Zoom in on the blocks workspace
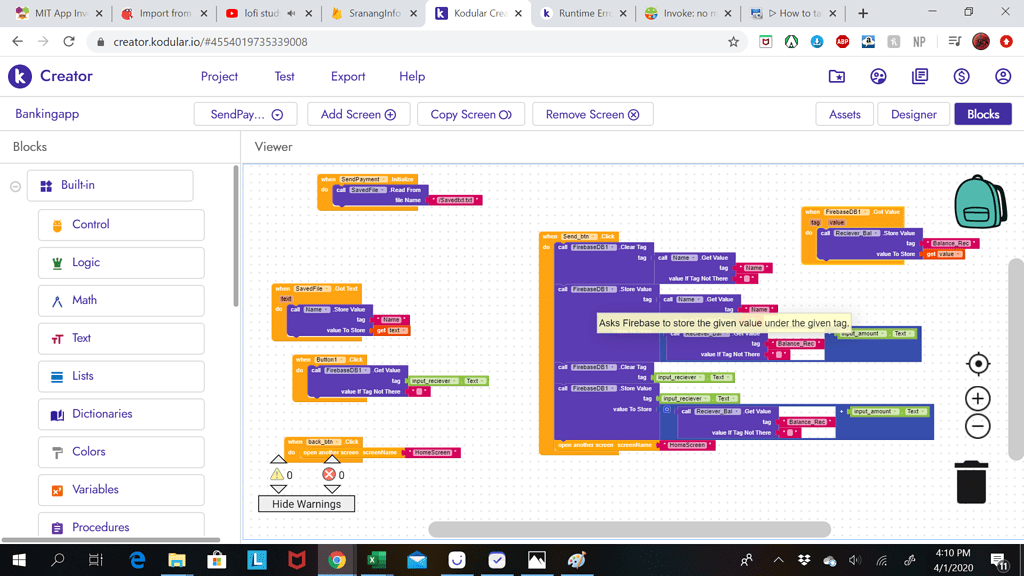 [978, 399]
